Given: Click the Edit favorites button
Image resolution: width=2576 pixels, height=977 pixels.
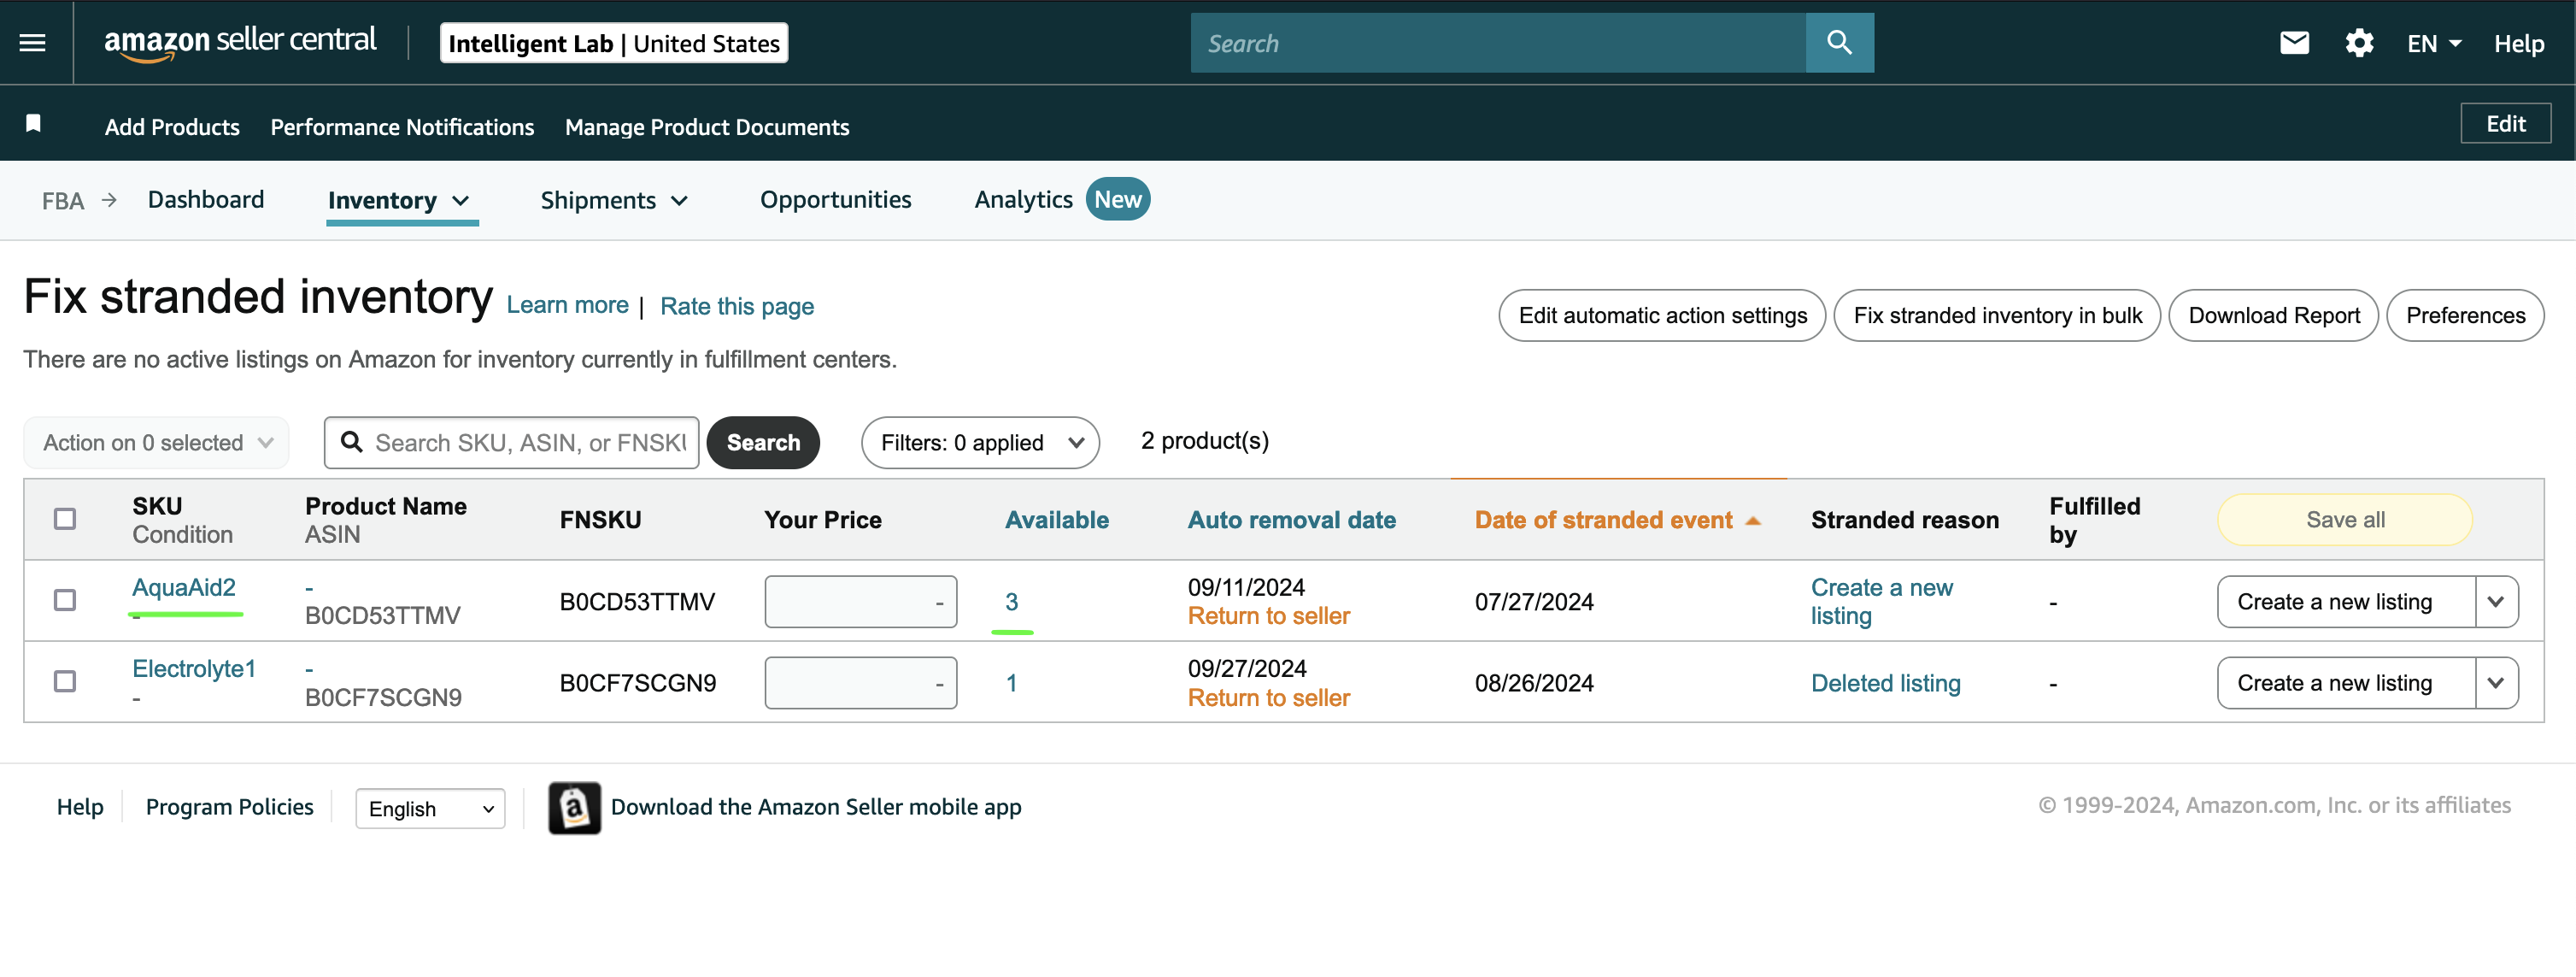Looking at the screenshot, I should point(2505,124).
